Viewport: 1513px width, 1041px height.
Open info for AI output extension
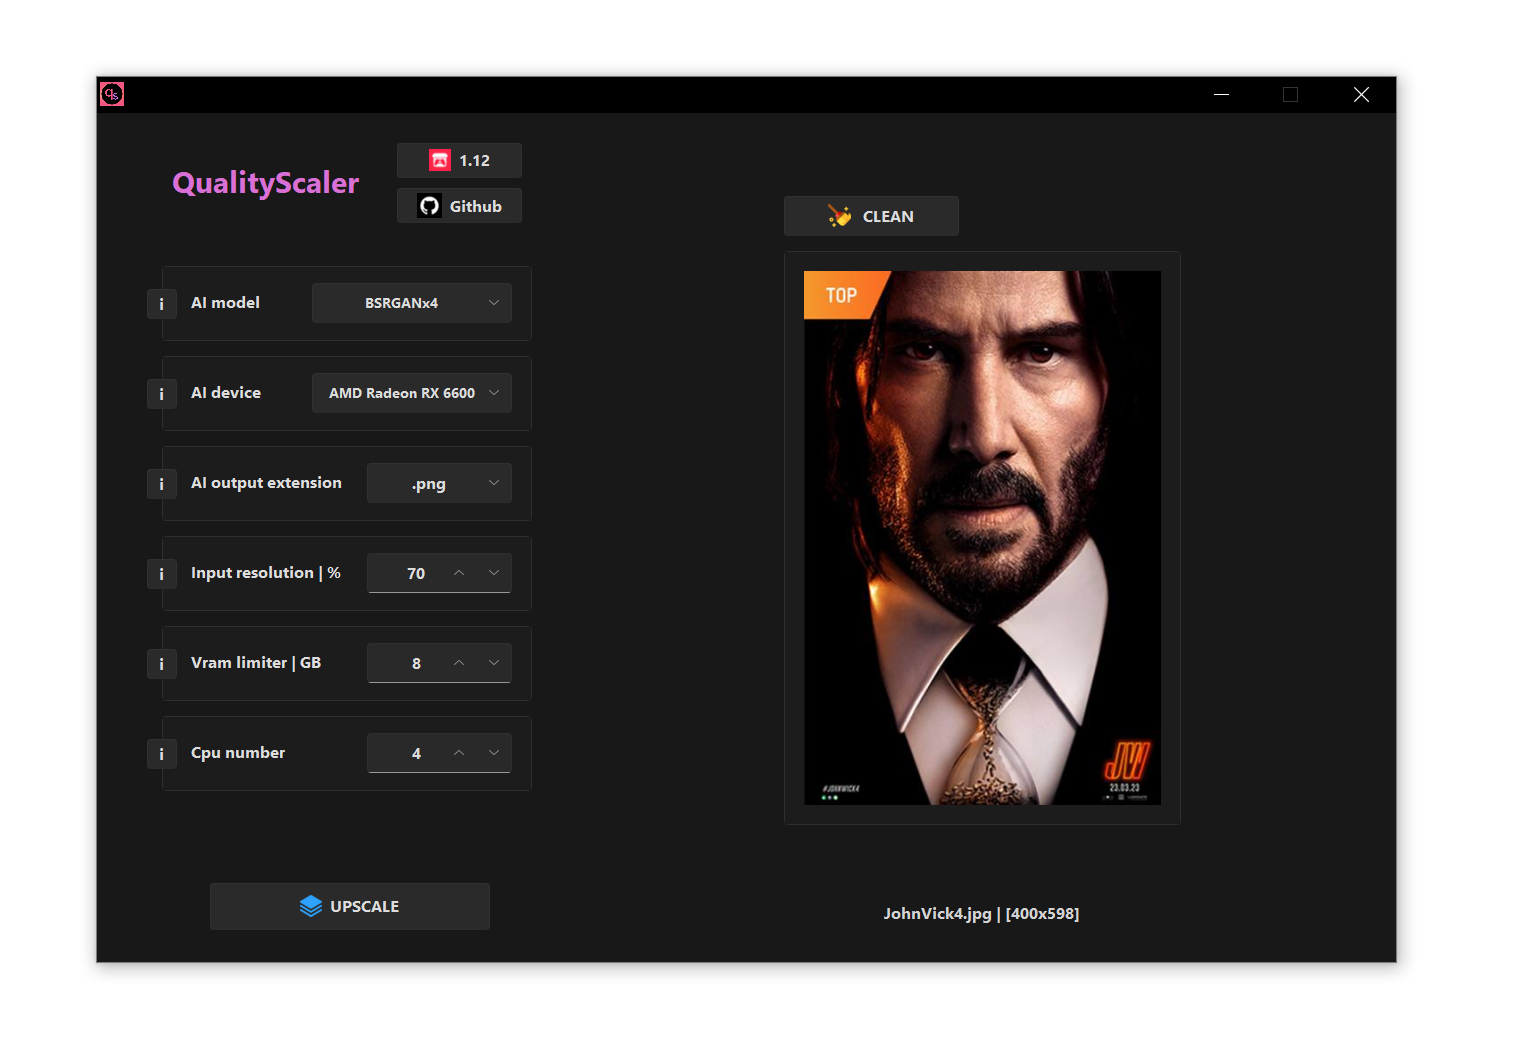click(x=161, y=483)
